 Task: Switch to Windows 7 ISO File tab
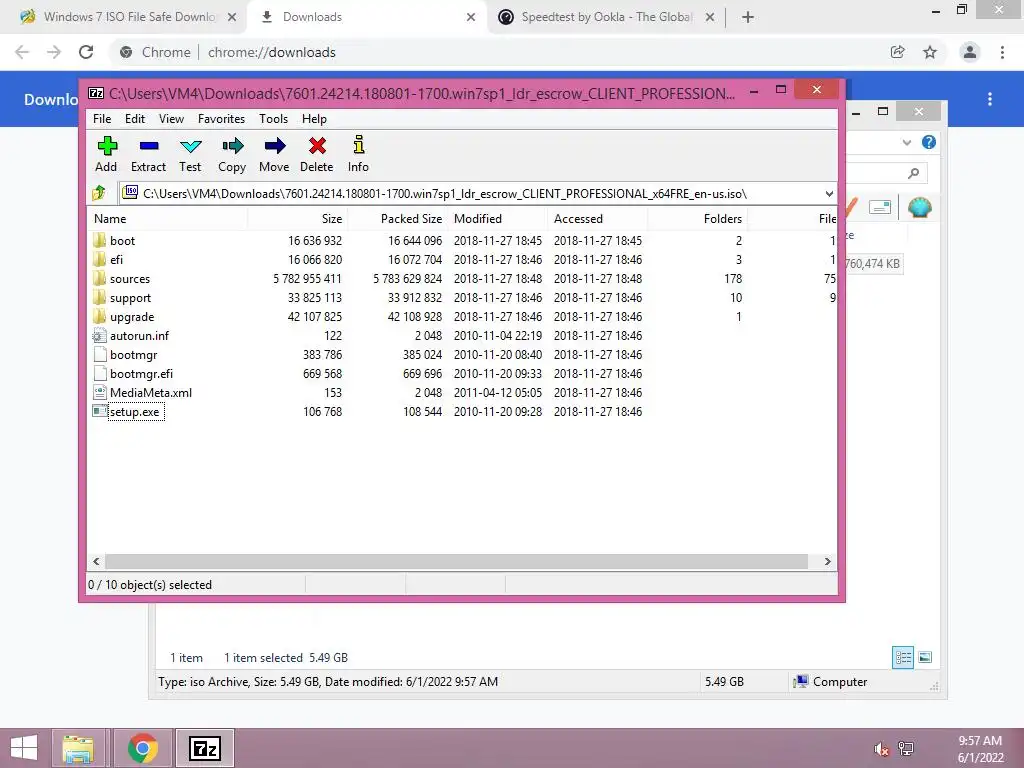coord(122,17)
